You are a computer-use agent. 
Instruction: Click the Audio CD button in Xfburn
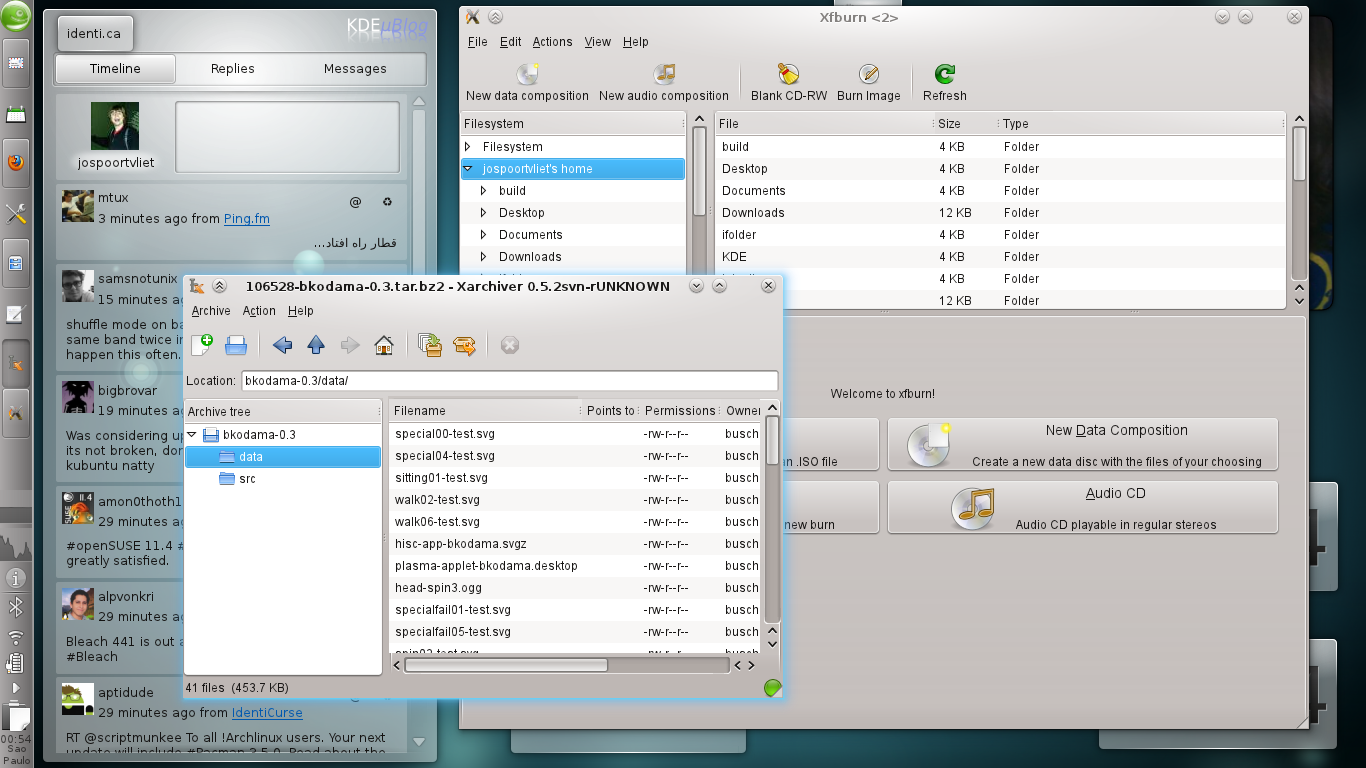[x=1082, y=507]
